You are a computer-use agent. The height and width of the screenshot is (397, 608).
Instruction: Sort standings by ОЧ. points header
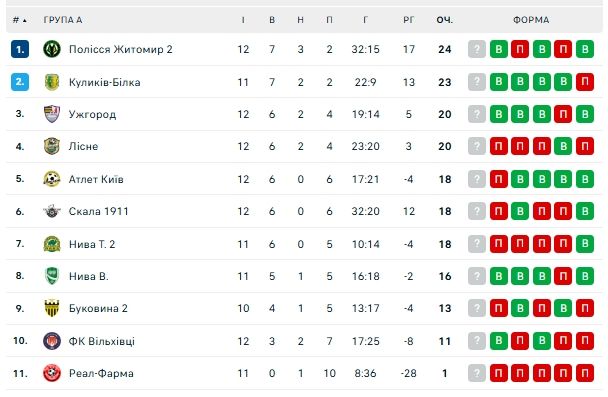444,20
